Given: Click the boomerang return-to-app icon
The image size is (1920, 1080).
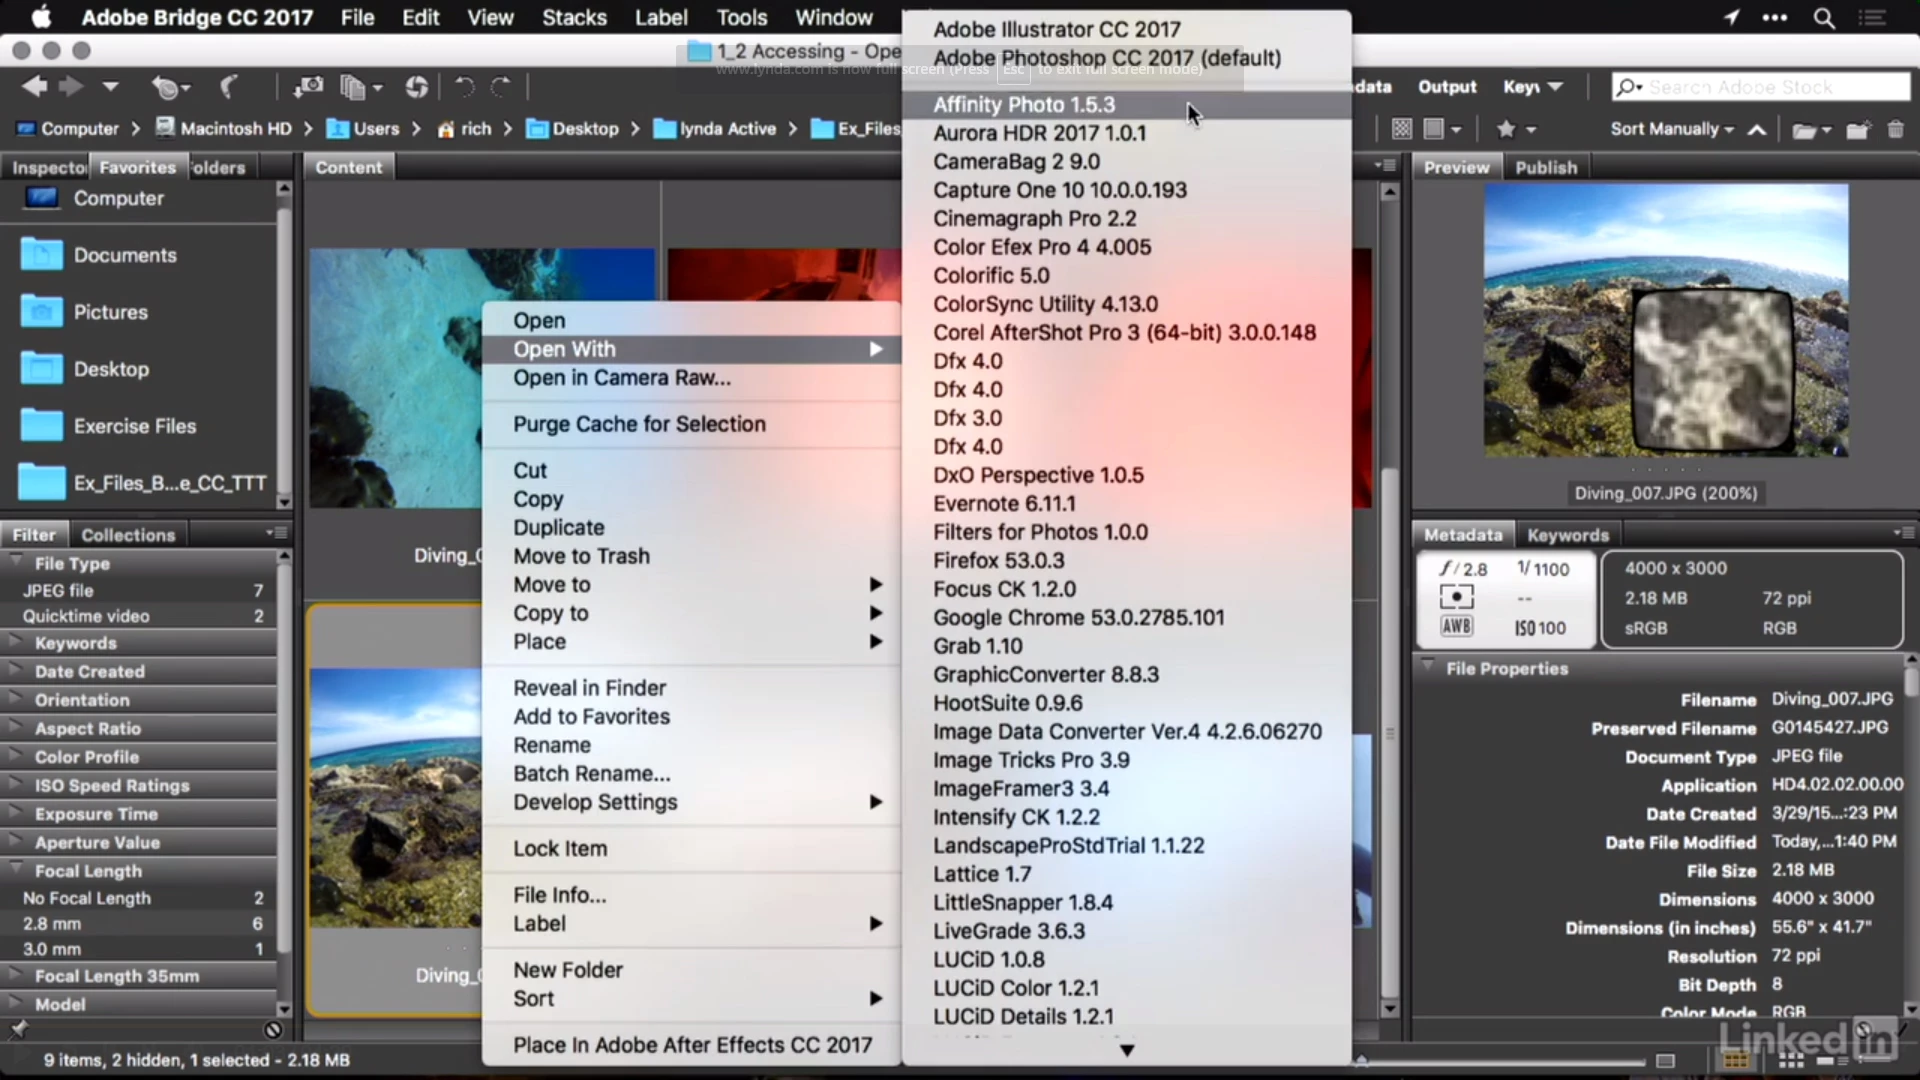Looking at the screenshot, I should (x=230, y=87).
